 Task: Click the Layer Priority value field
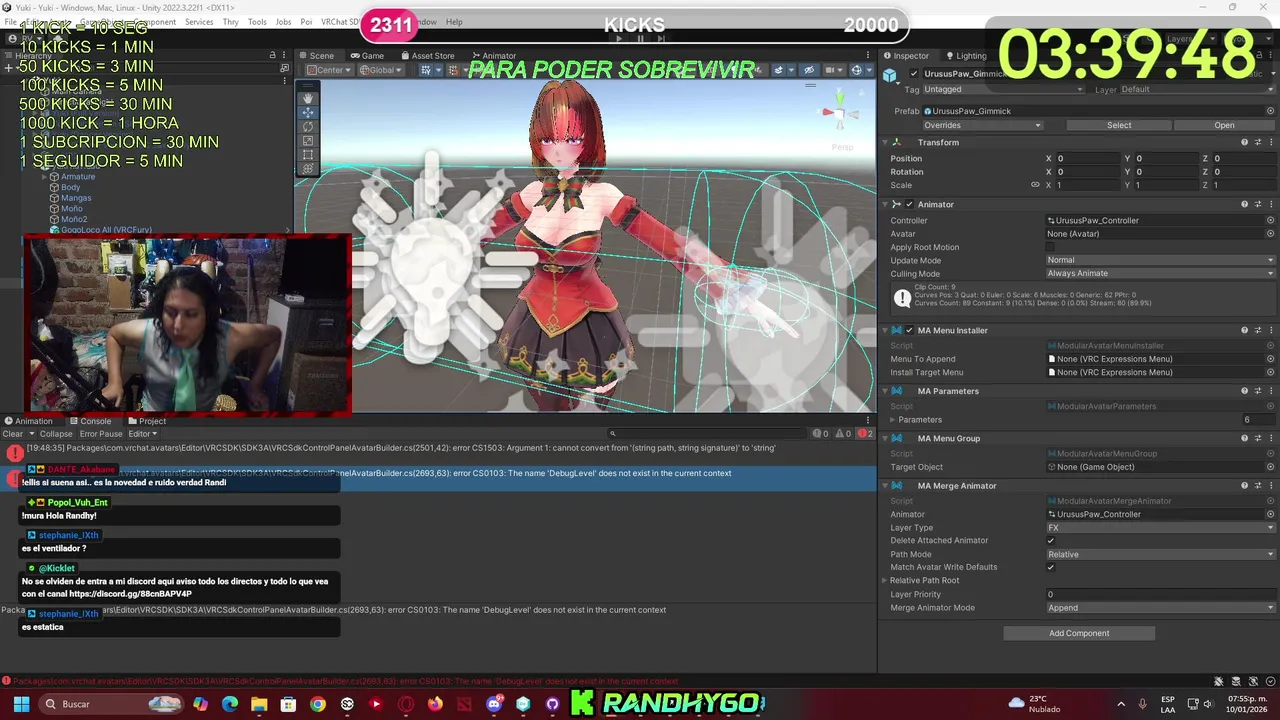[x=1160, y=595]
